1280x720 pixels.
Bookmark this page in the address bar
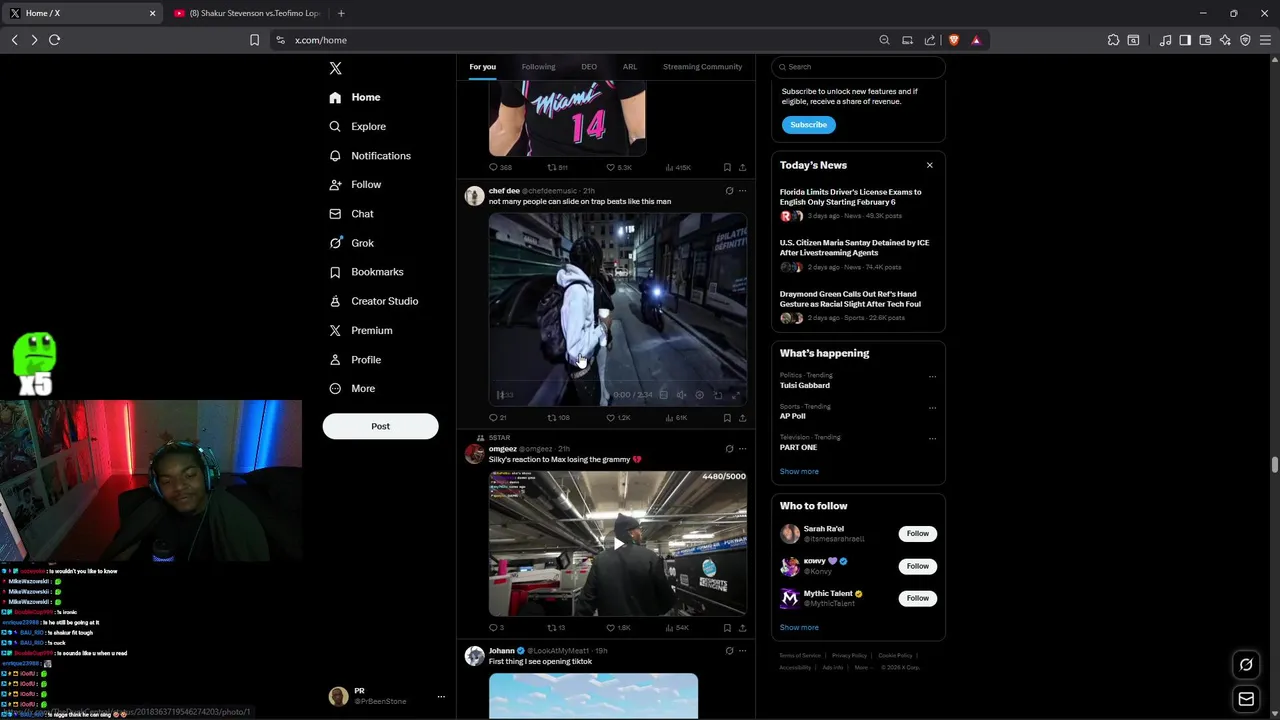[254, 40]
